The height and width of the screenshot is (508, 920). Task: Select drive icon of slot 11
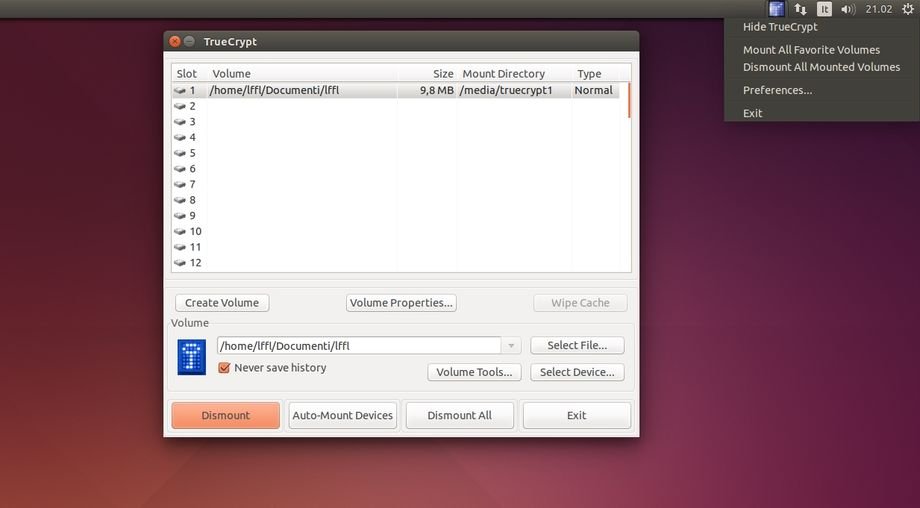click(x=180, y=247)
